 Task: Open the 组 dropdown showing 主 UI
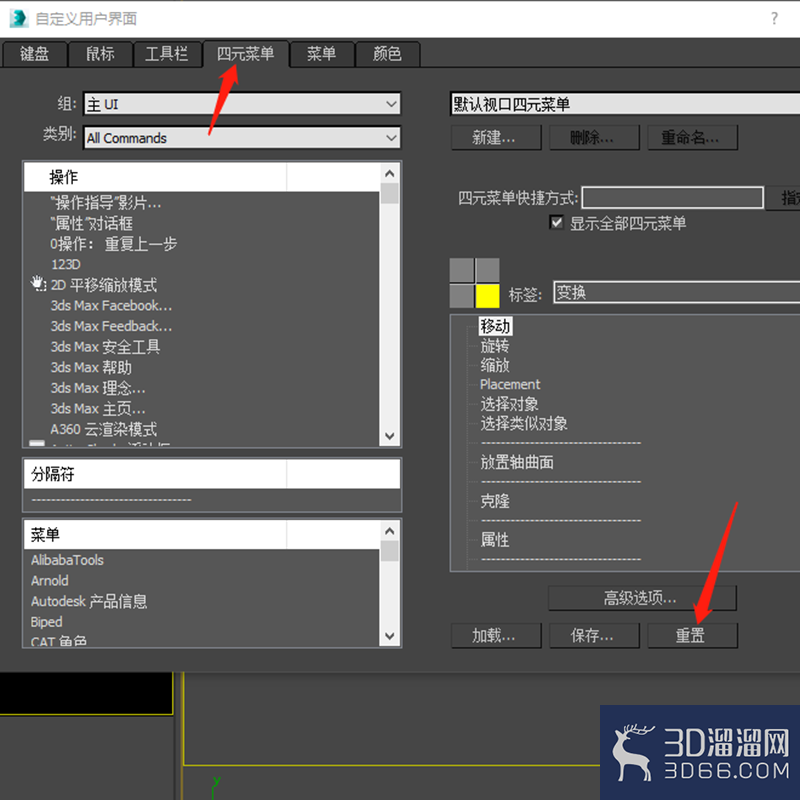coord(242,104)
